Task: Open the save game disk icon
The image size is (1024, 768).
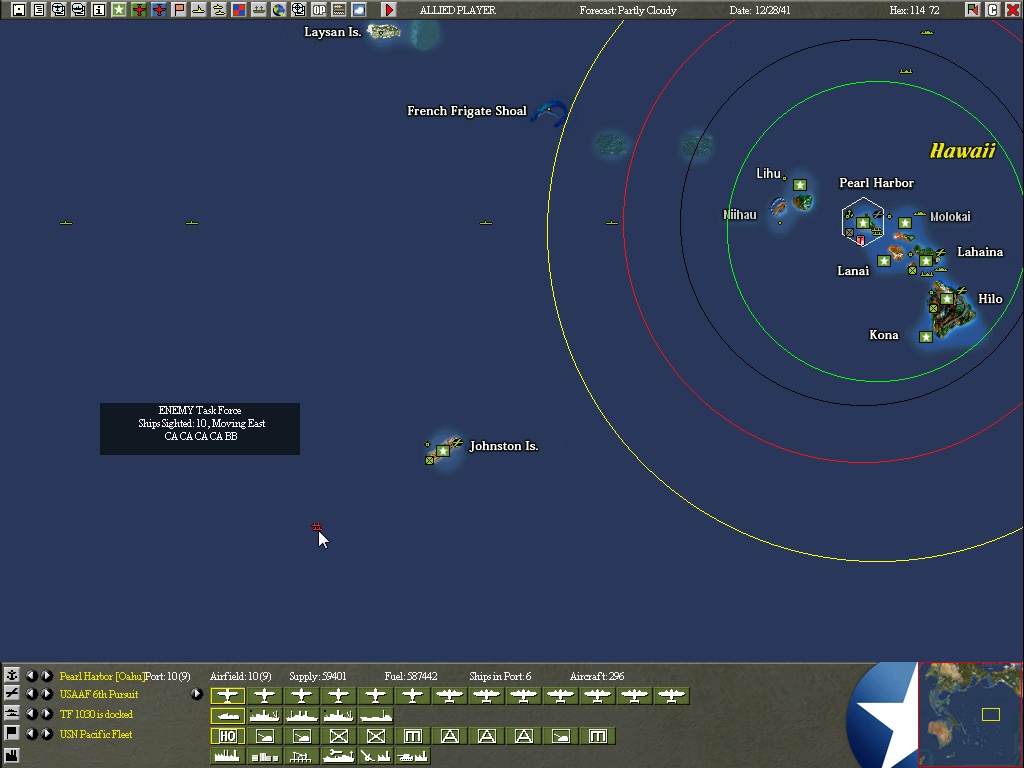Action: click(x=19, y=10)
